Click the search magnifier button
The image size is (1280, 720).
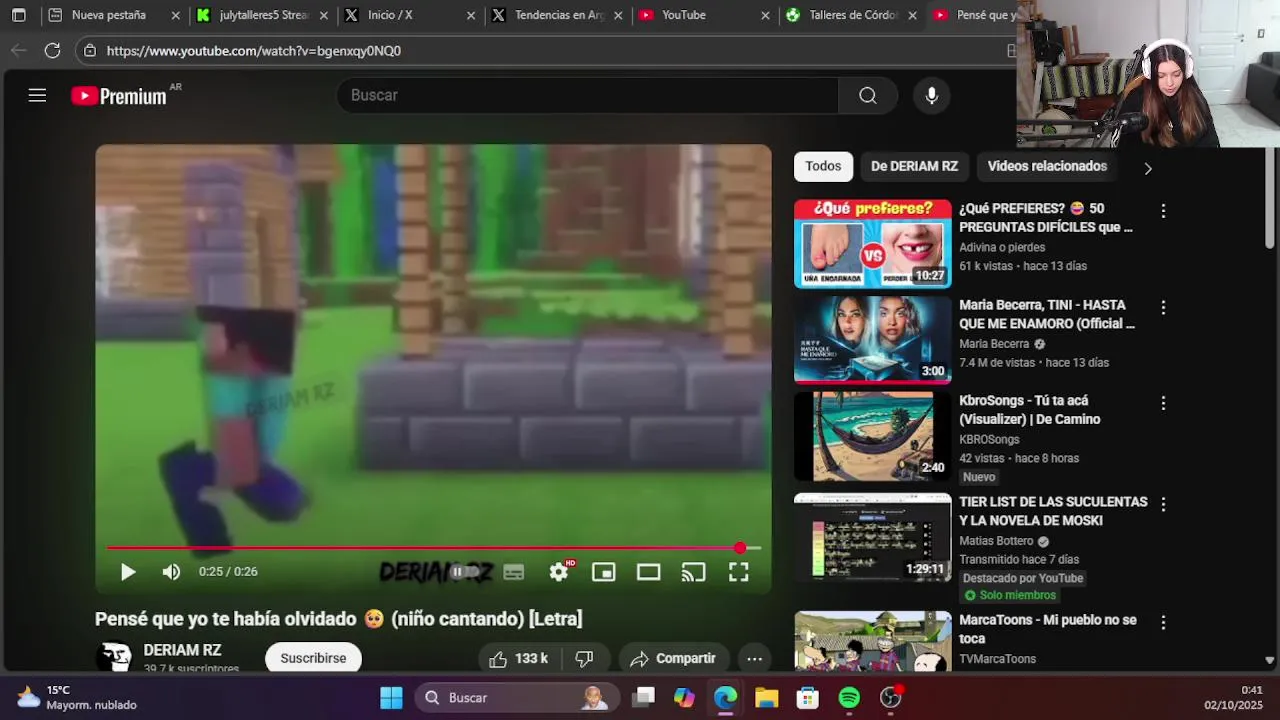(x=867, y=95)
